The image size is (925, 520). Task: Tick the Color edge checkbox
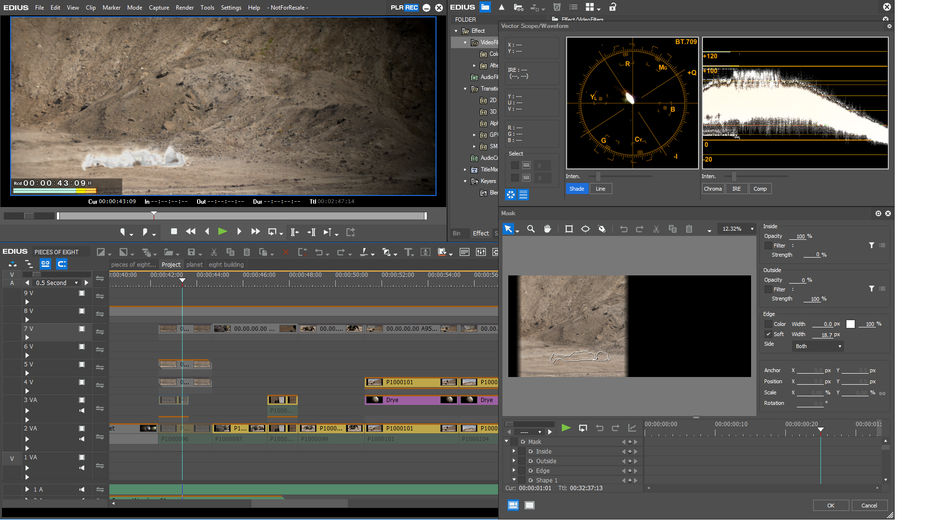coord(768,324)
